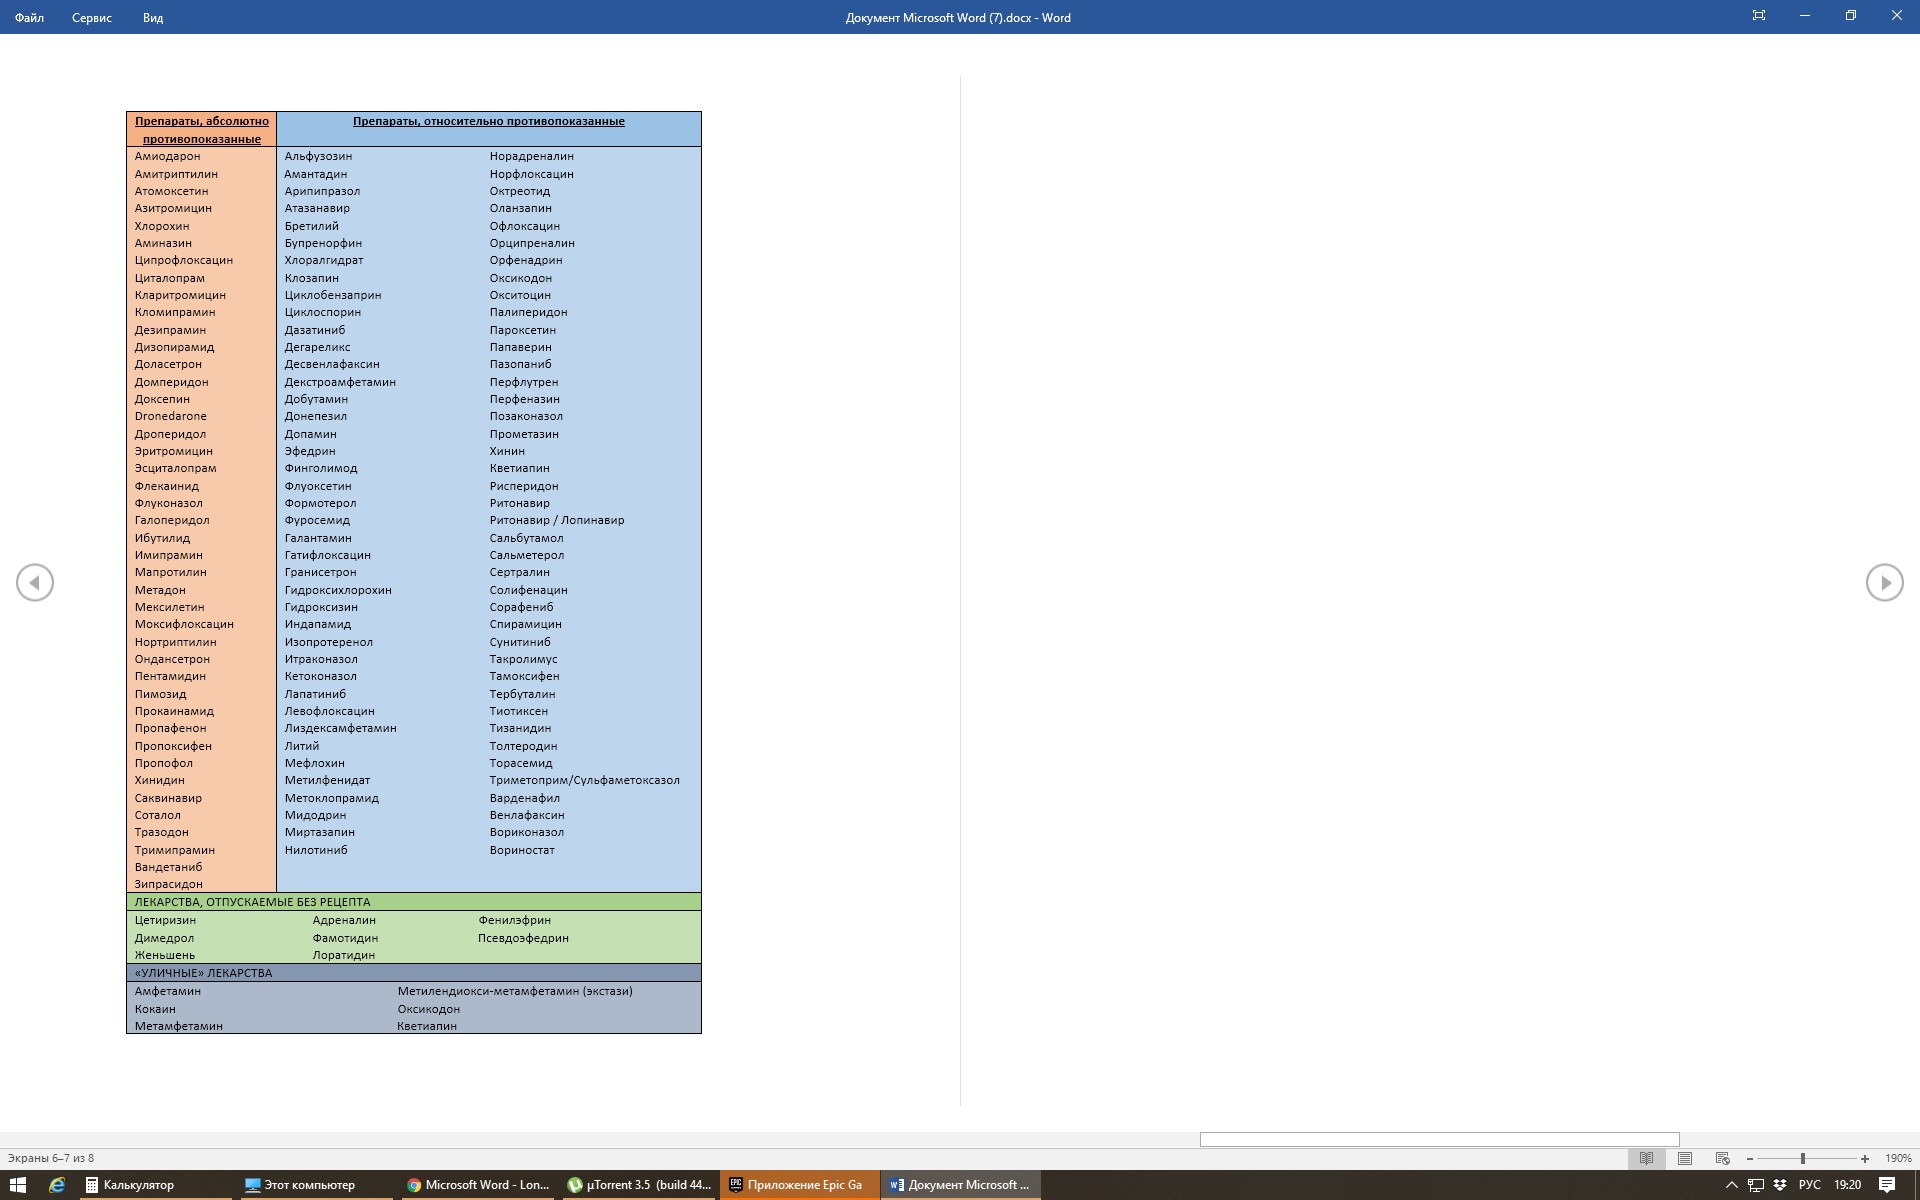Expand hidden system tray icons
The height and width of the screenshot is (1200, 1920).
1730,1185
